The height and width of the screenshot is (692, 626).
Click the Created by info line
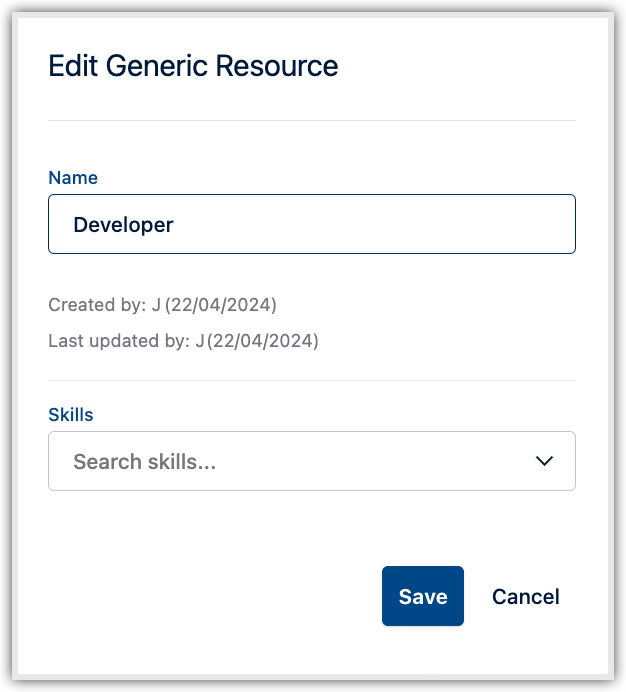point(162,304)
